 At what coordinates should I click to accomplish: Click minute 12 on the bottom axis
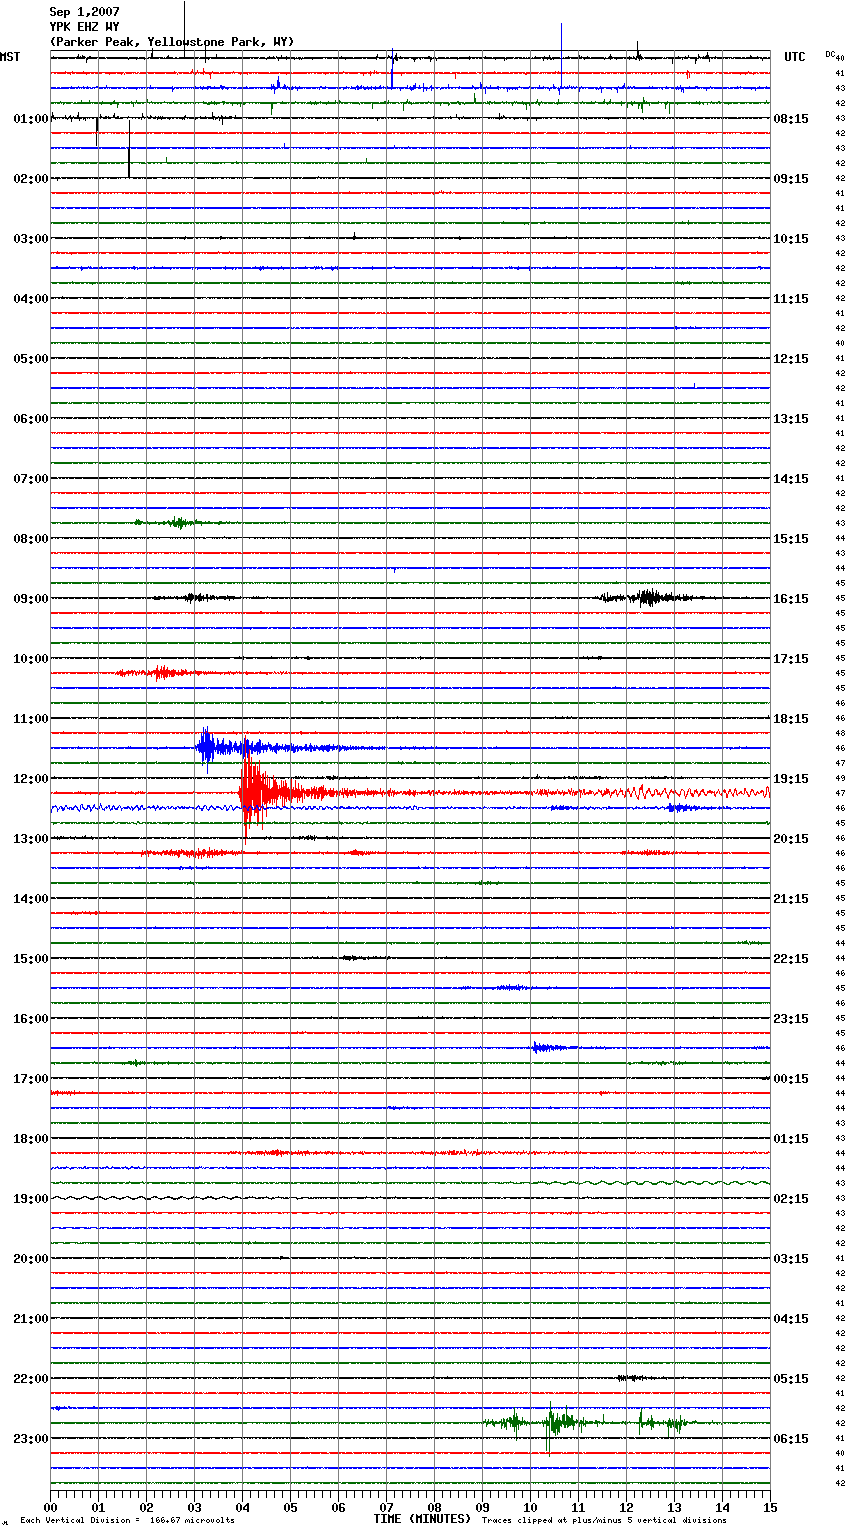coord(626,1507)
